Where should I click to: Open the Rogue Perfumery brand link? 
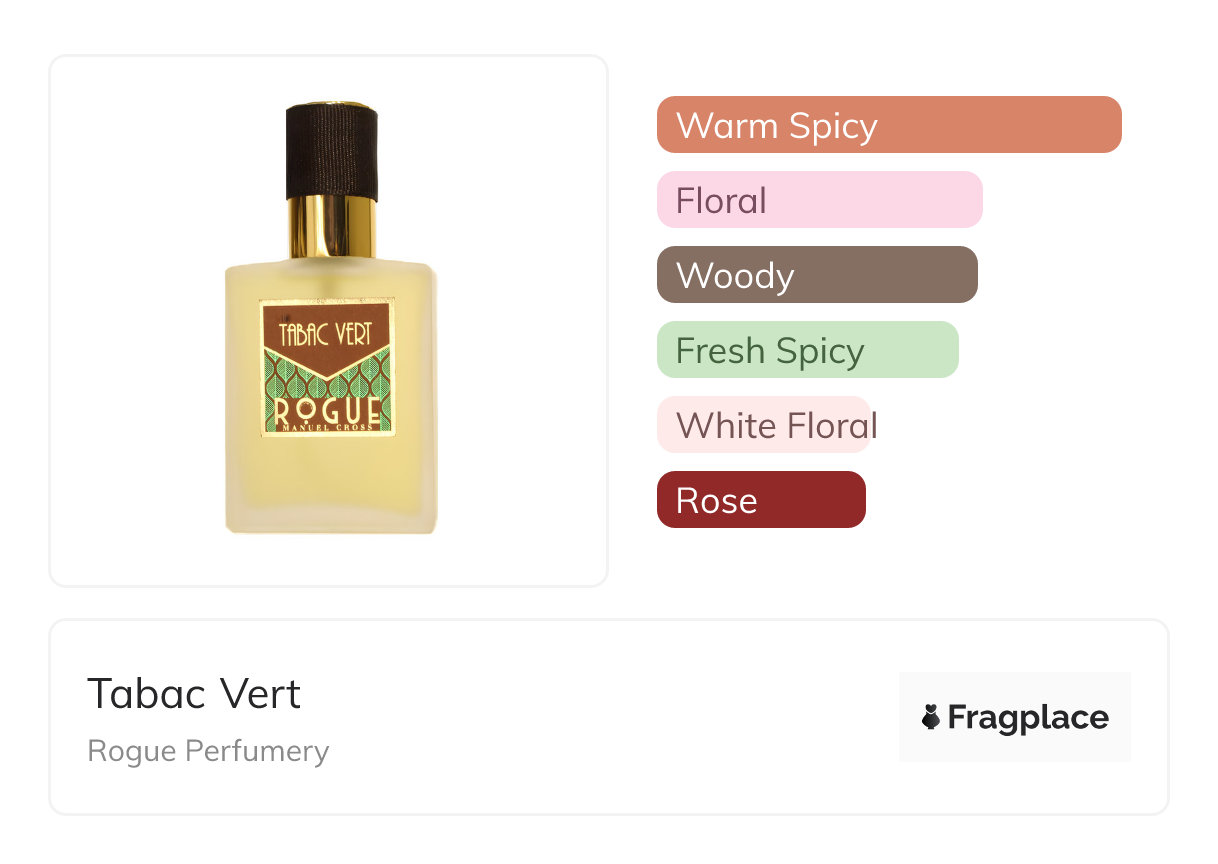point(208,751)
